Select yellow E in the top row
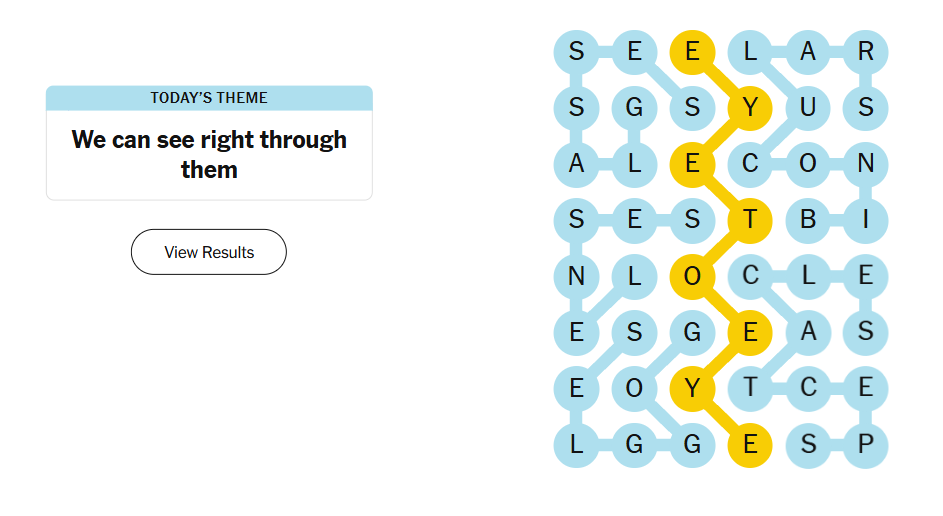Image resolution: width=943 pixels, height=516 pixels. (692, 51)
